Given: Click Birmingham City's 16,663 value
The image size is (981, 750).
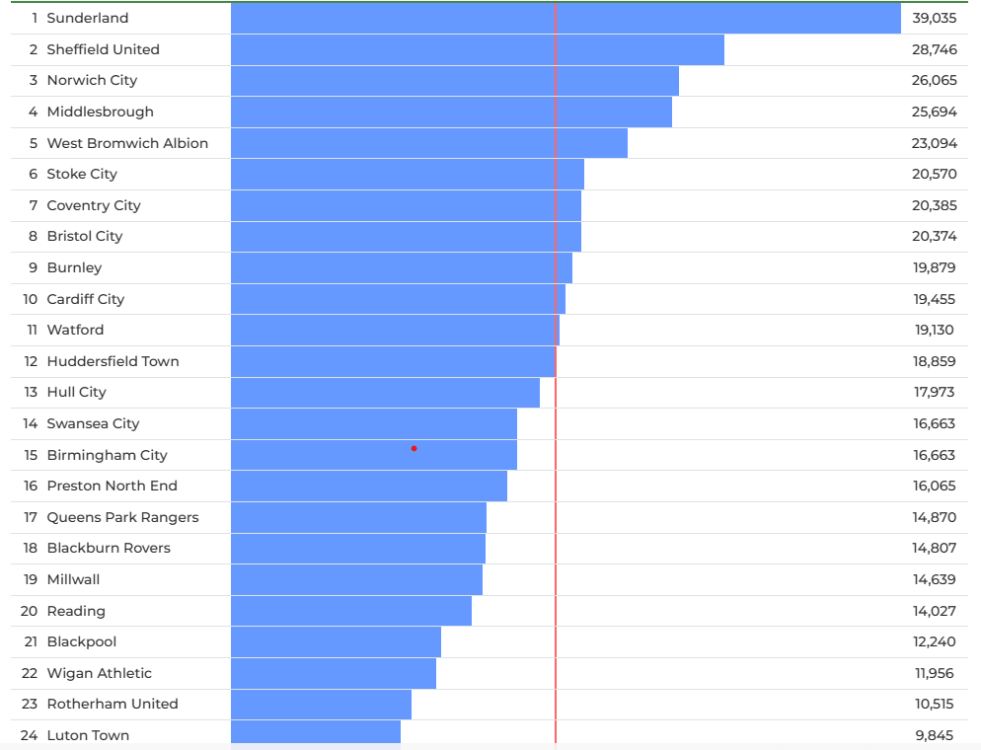Looking at the screenshot, I should [934, 455].
